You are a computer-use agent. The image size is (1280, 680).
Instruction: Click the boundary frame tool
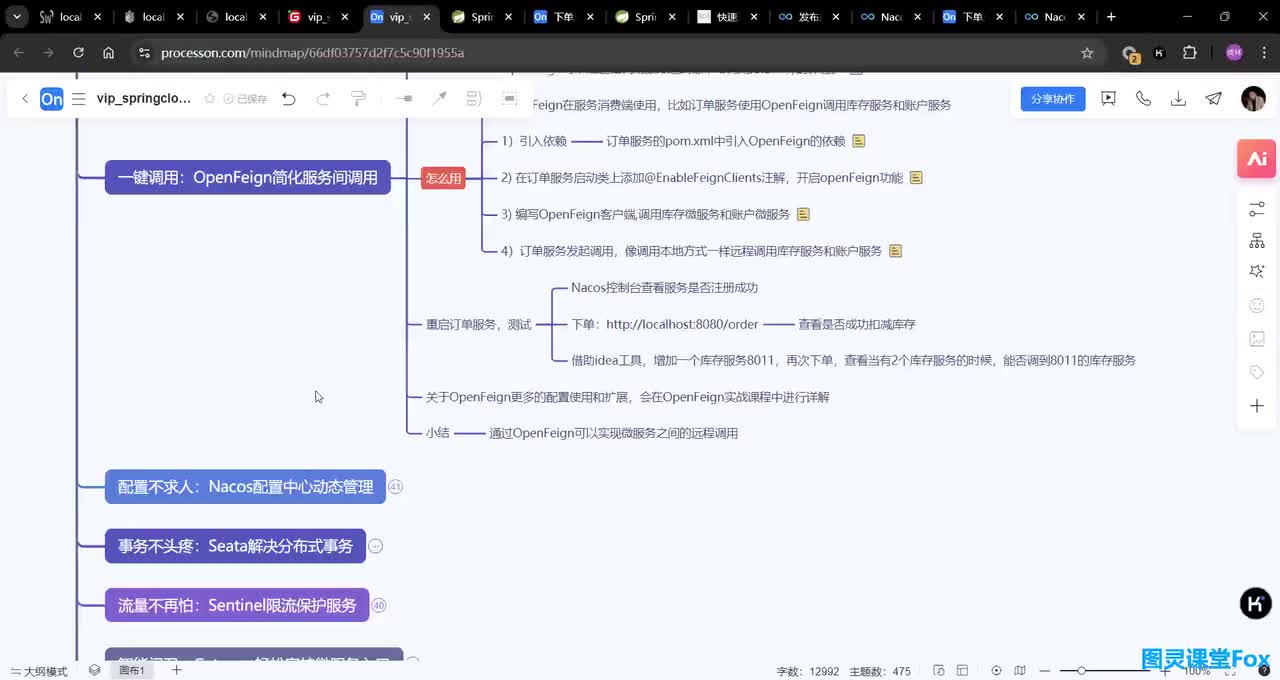(x=509, y=98)
